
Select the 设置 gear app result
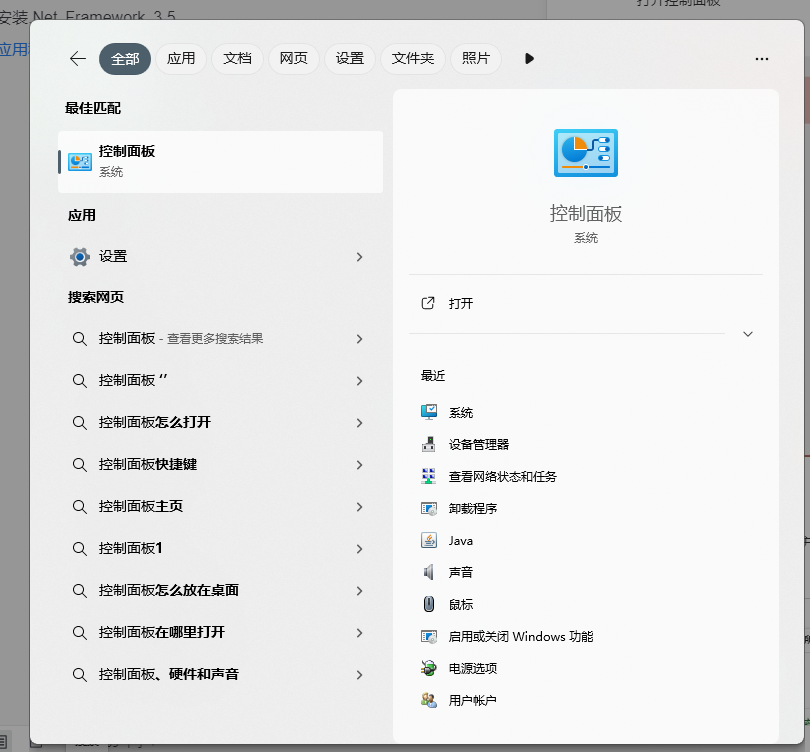click(113, 256)
